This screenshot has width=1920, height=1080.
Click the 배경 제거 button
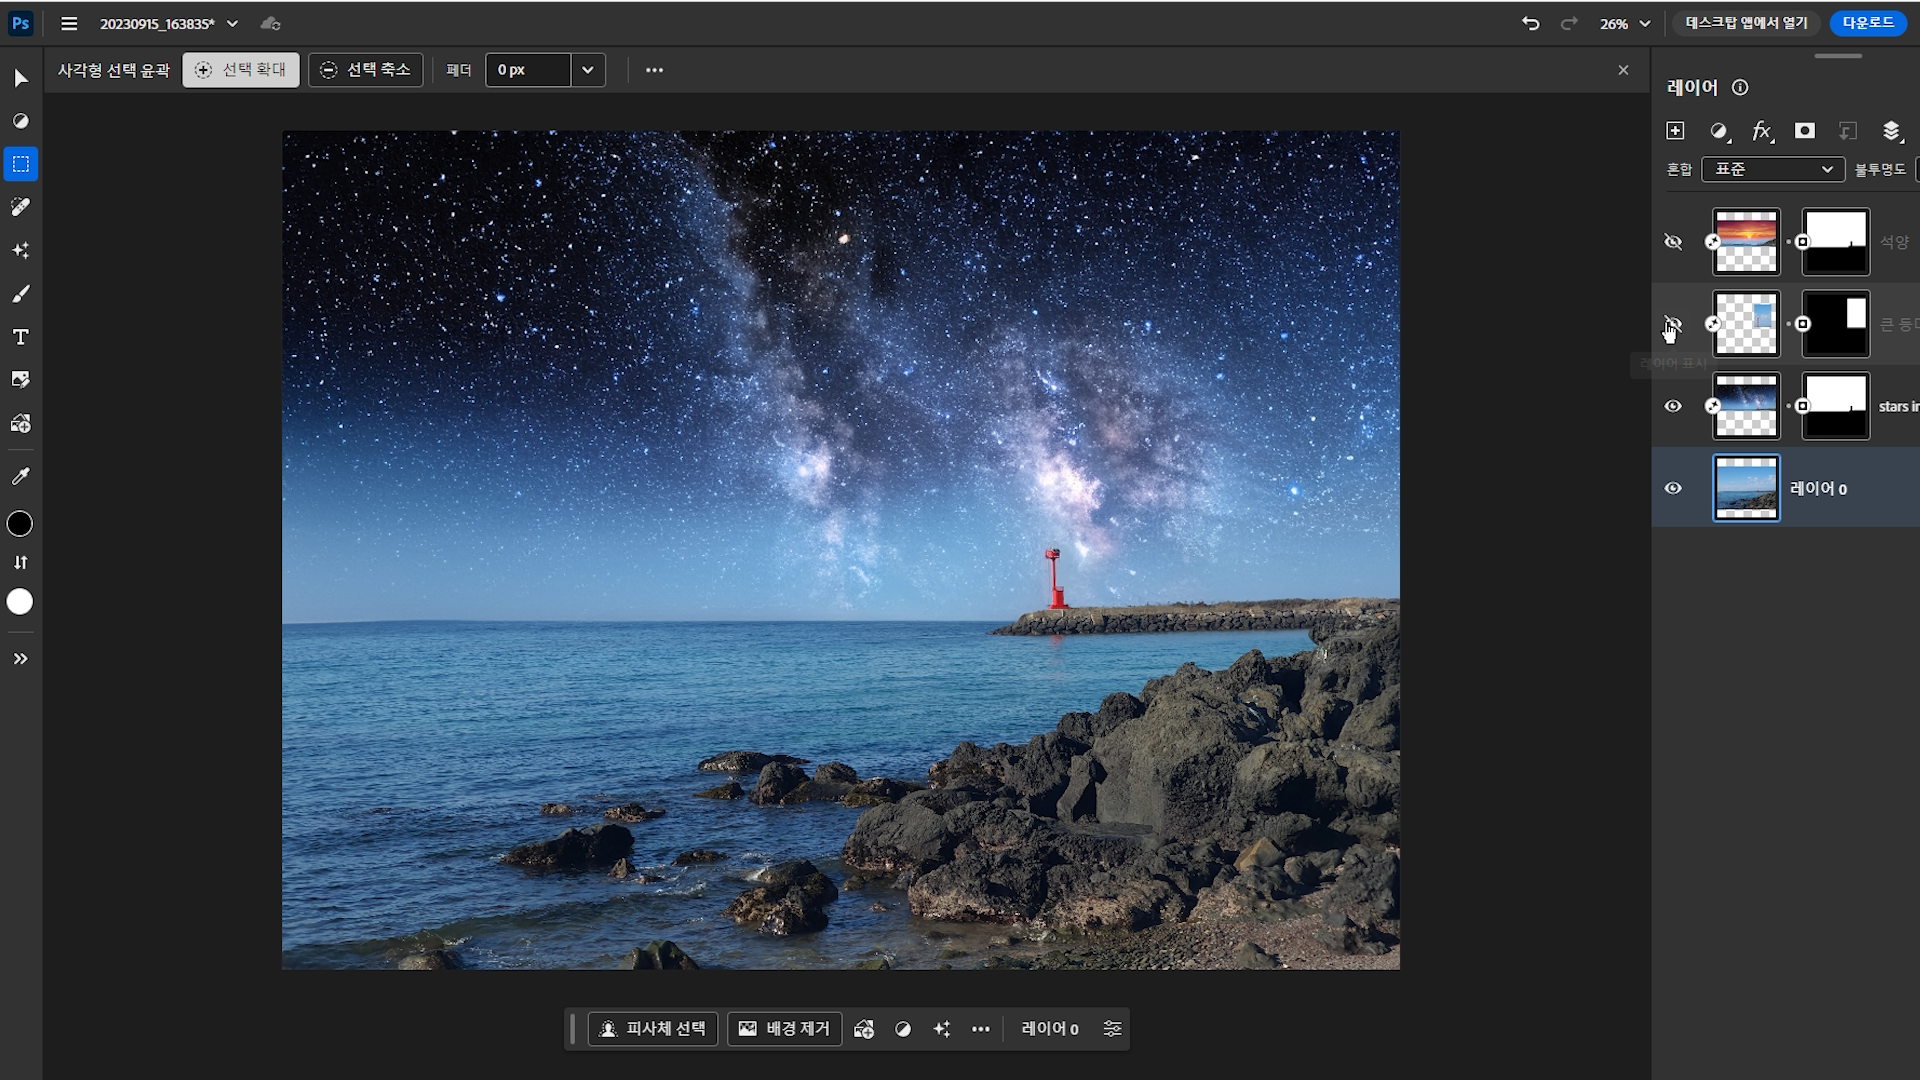[784, 1028]
